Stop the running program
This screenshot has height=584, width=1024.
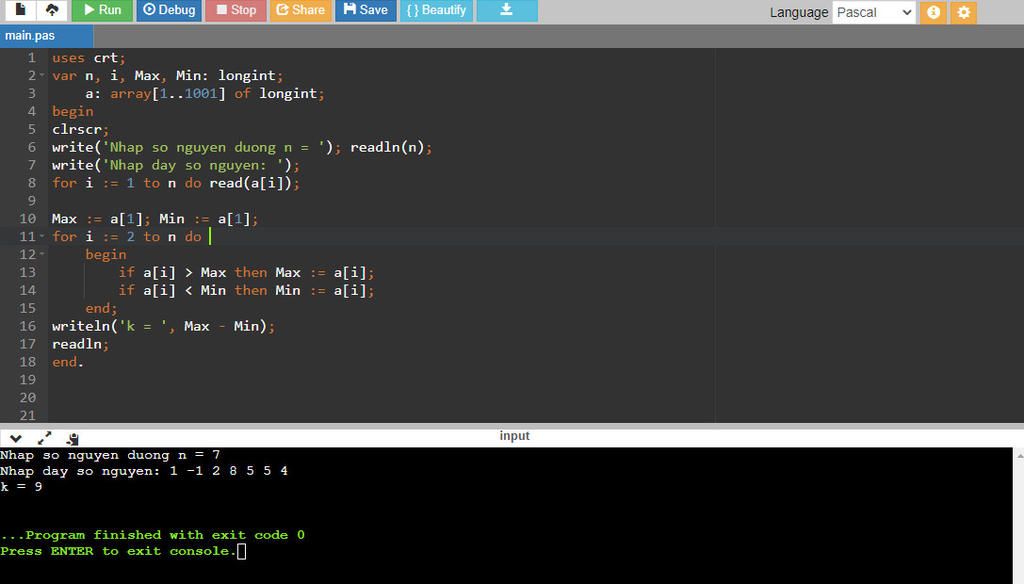pos(236,10)
